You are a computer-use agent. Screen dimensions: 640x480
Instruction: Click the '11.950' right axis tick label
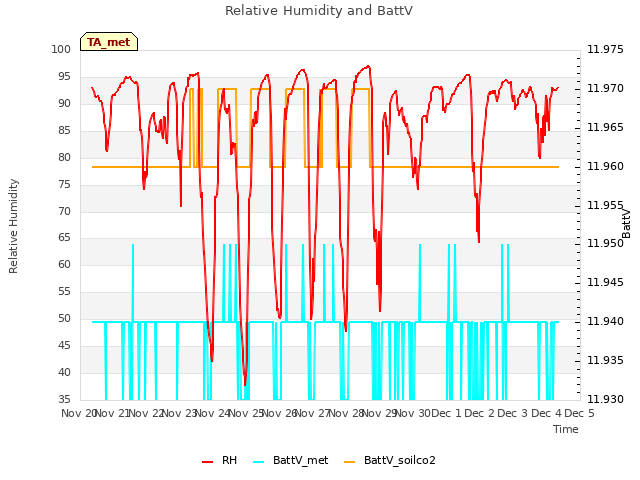[x=605, y=244]
